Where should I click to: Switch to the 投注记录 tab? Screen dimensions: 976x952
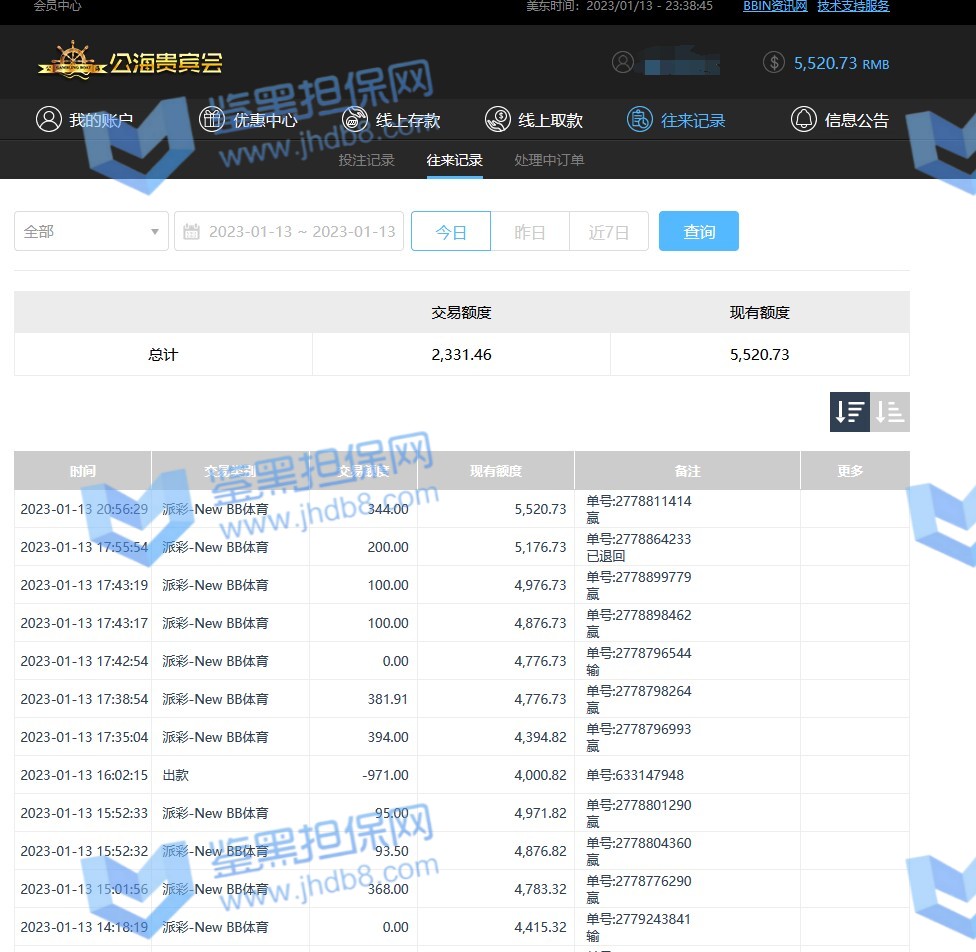coord(366,160)
